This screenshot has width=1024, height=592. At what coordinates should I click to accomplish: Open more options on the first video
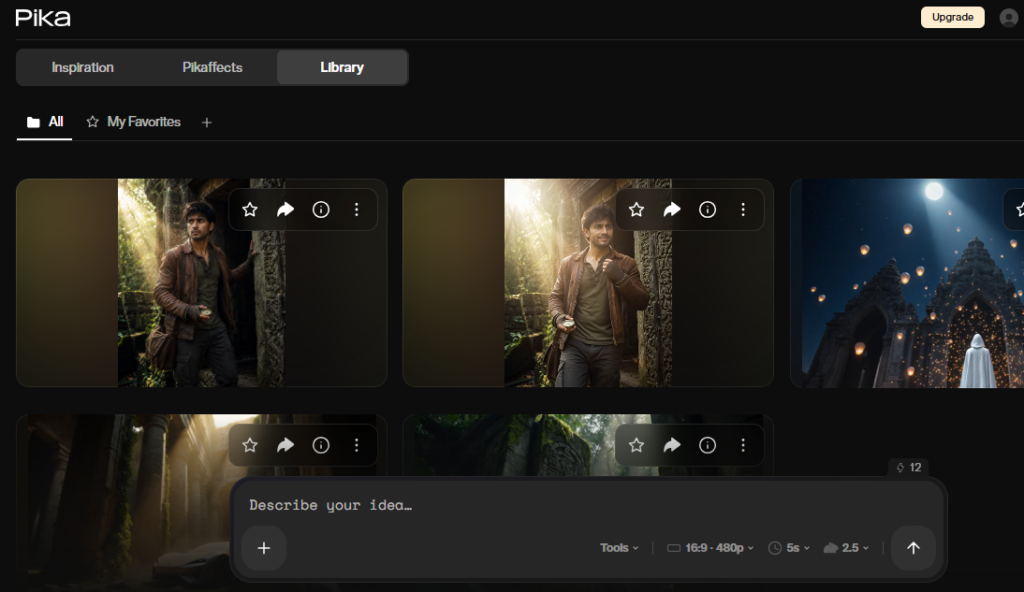click(357, 210)
